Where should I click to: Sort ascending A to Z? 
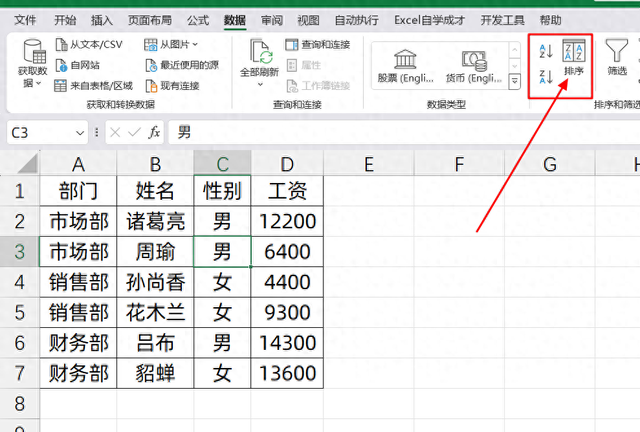point(546,51)
